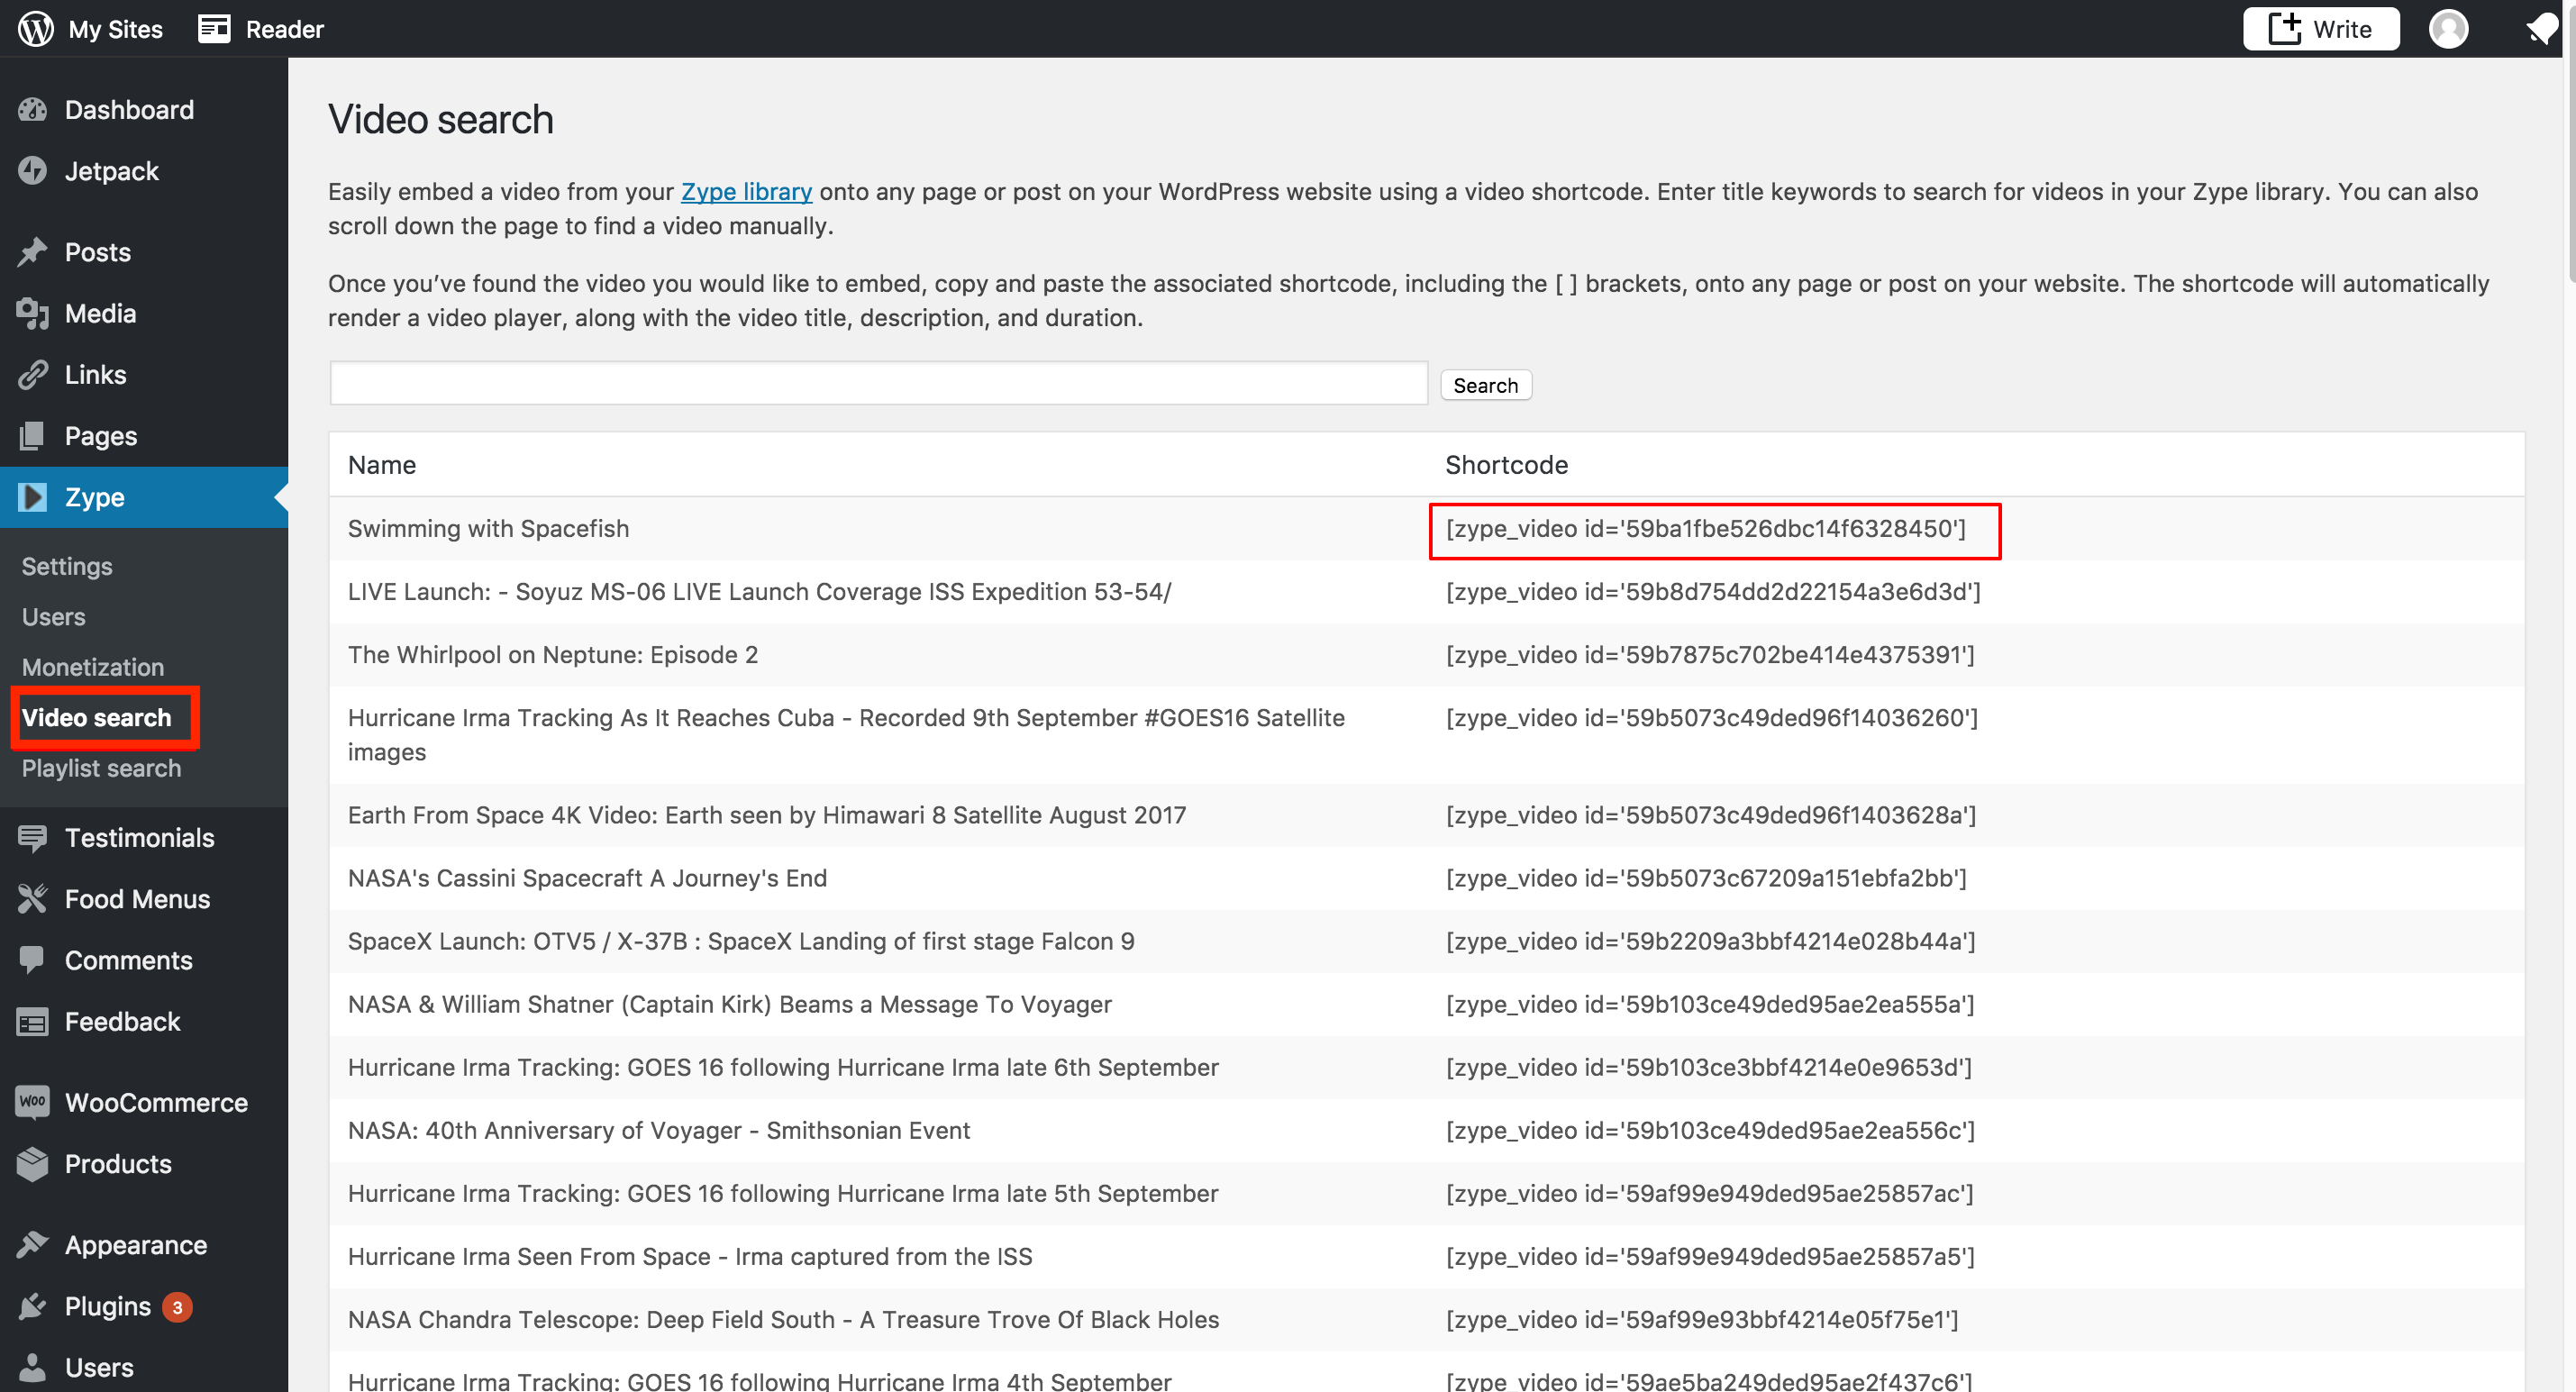Click the WooCommerce icon
The image size is (2576, 1392).
click(32, 1102)
